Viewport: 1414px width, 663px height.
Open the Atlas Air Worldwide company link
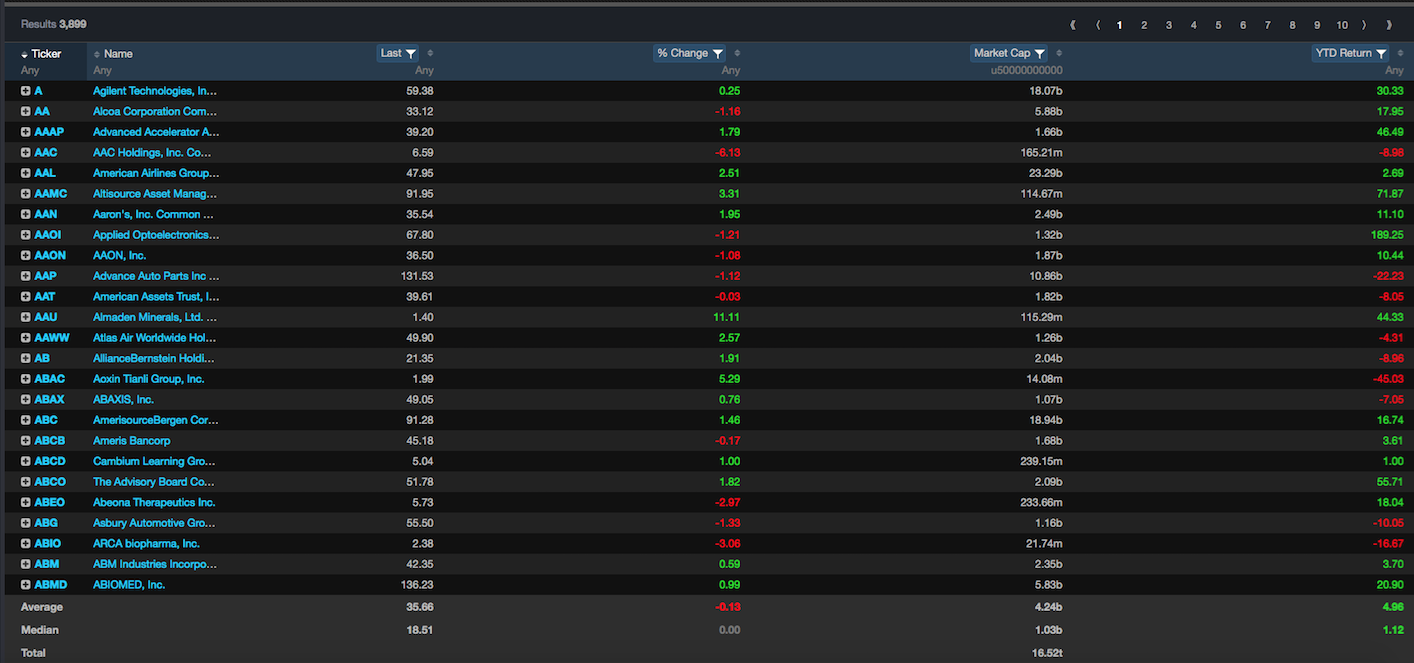click(155, 338)
